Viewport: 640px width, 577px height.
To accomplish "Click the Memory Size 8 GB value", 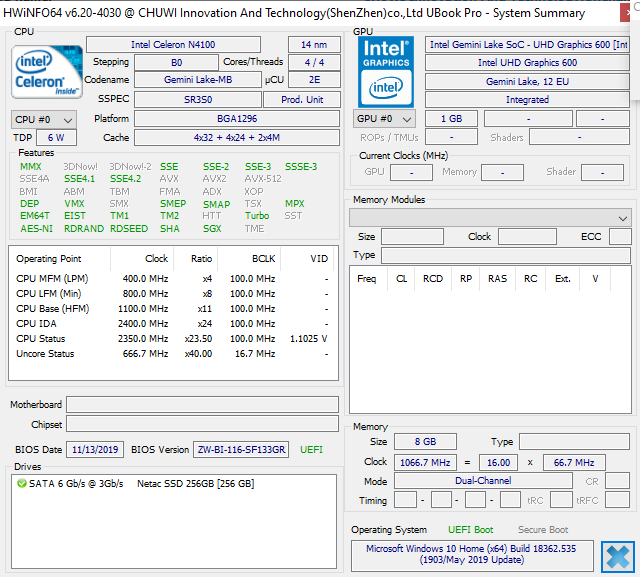I will point(425,442).
